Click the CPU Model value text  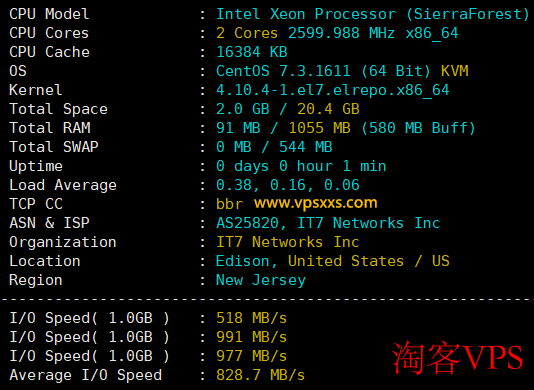click(373, 14)
